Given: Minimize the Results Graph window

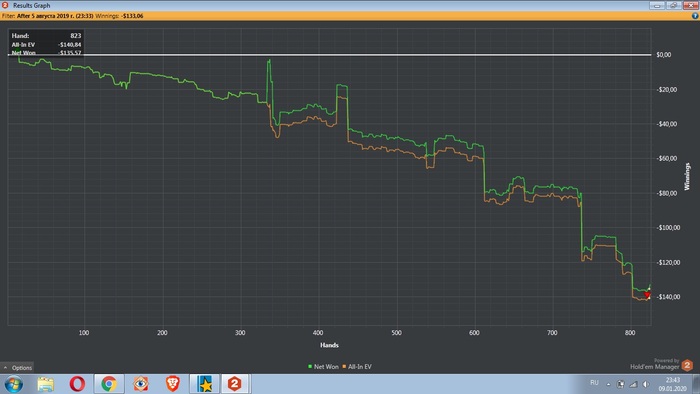Looking at the screenshot, I should 657,5.
